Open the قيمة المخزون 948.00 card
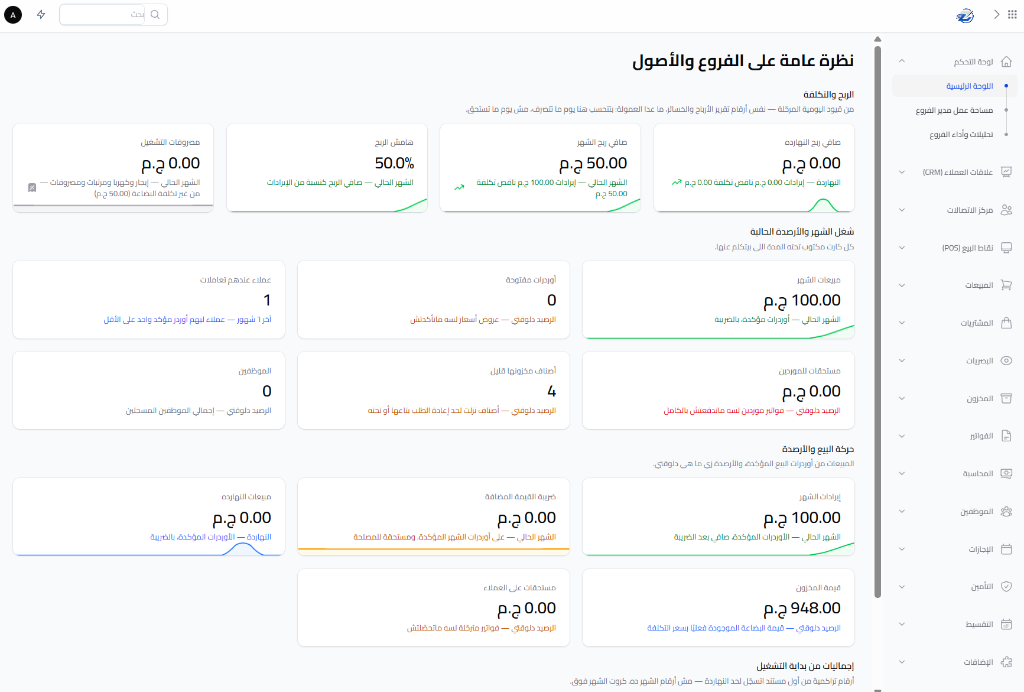The image size is (1024, 692). pyautogui.click(x=718, y=608)
